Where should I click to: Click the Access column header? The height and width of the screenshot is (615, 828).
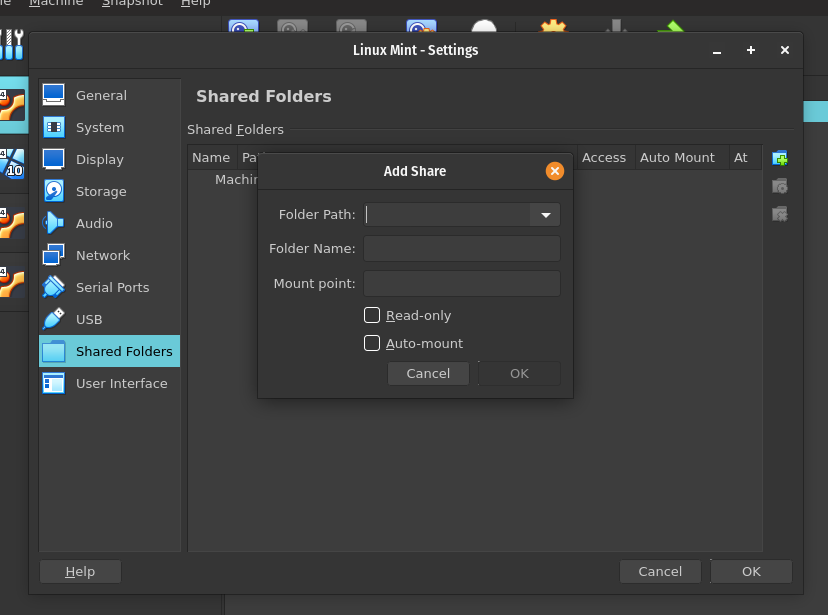coord(604,157)
